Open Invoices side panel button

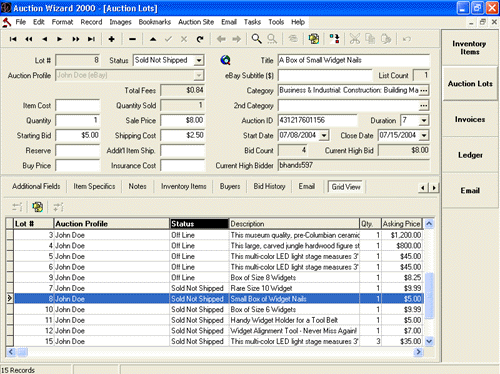pyautogui.click(x=470, y=119)
